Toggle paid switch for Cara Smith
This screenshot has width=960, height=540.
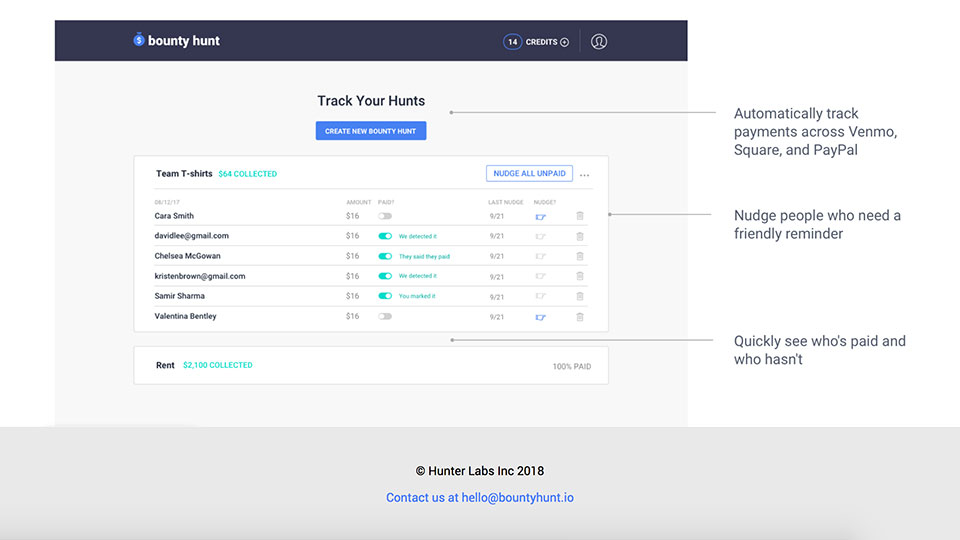coord(384,216)
